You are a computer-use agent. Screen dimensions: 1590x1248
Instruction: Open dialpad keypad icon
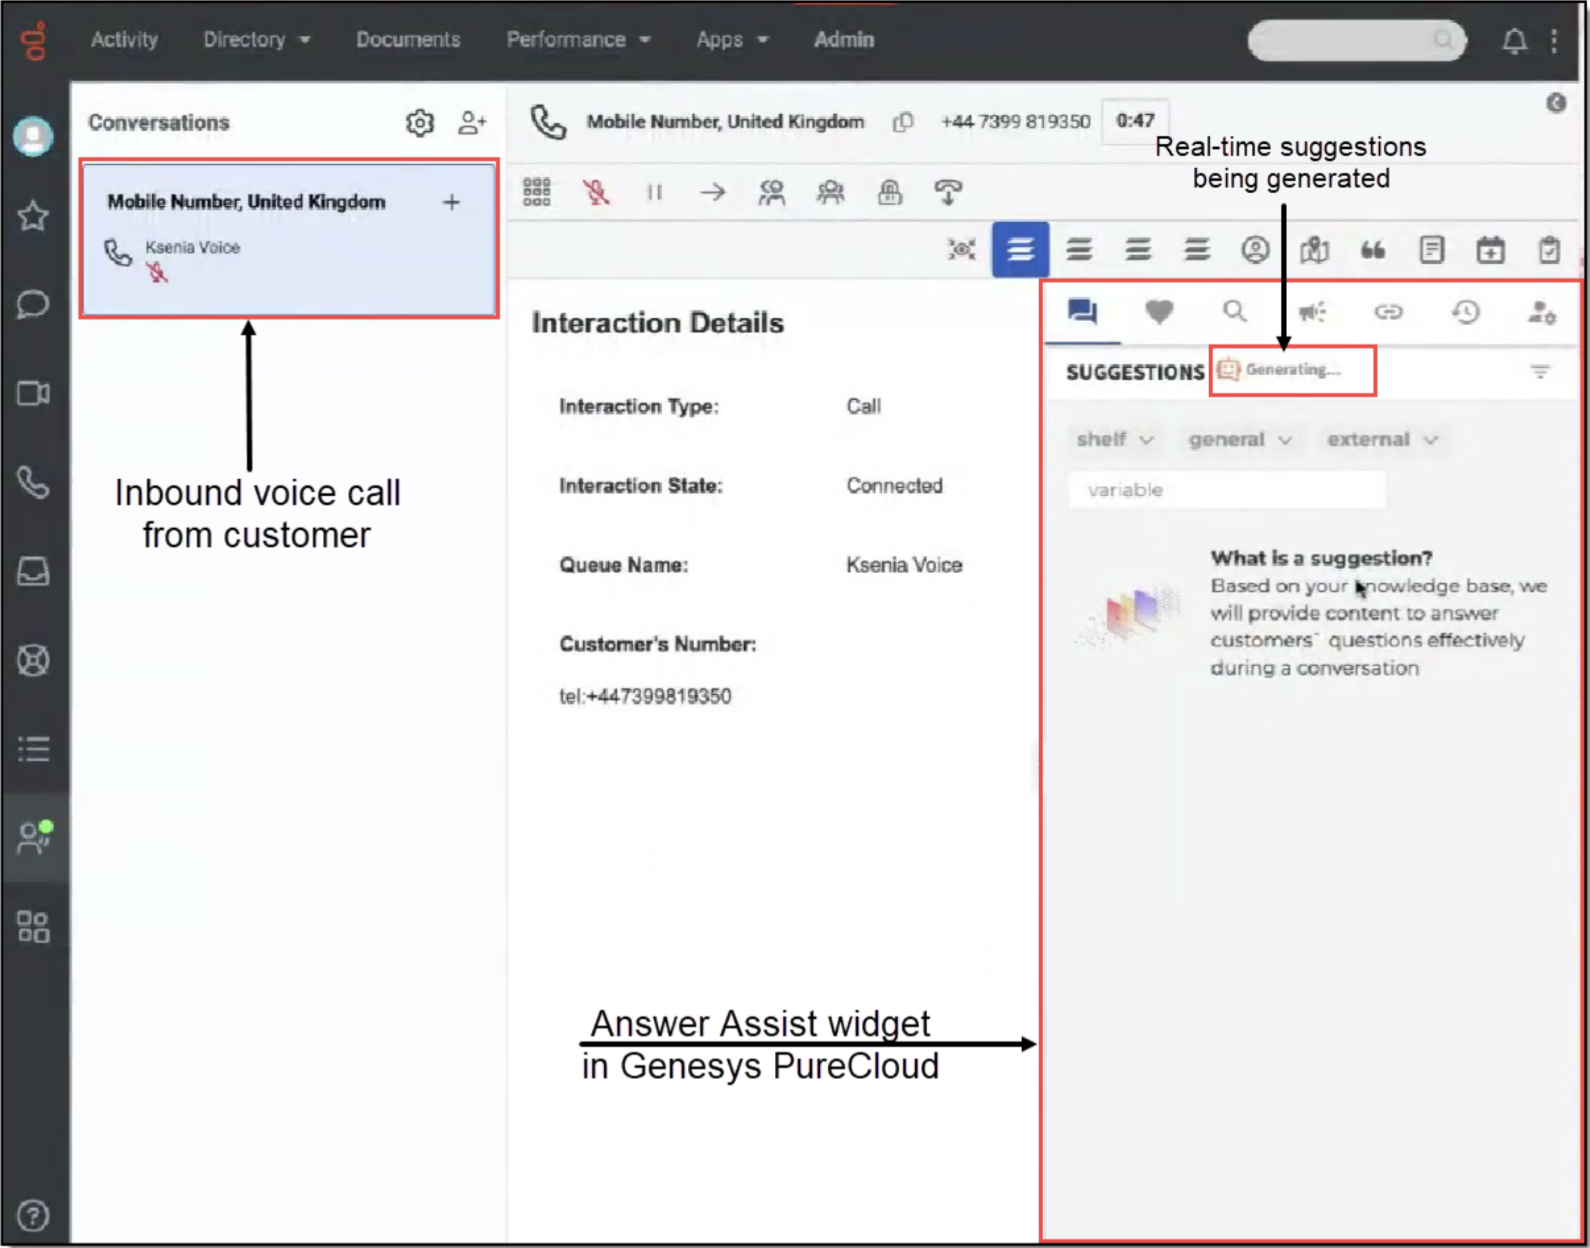[x=537, y=192]
